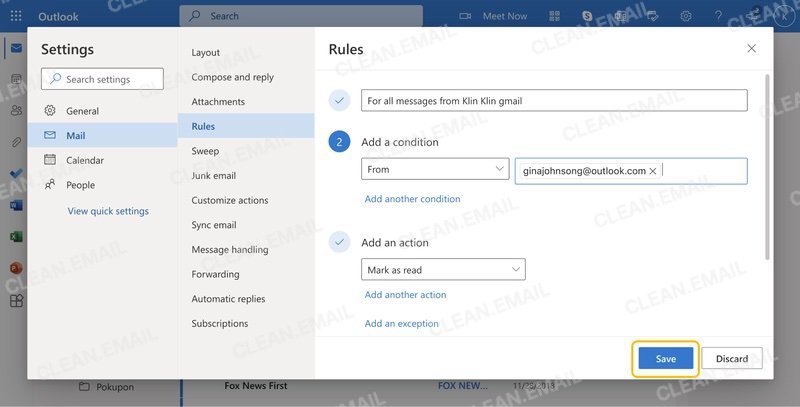Screen dimensions: 800x407
Task: Open Sync email settings
Action: (246, 225)
